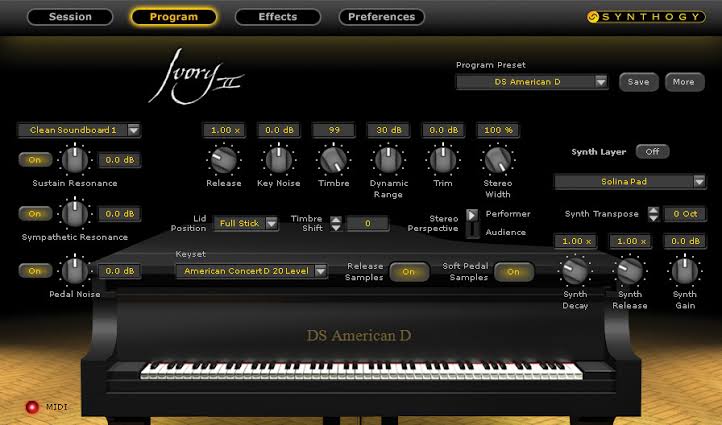Image resolution: width=722 pixels, height=425 pixels.
Task: Toggle Release Samples On button
Action: pos(409,272)
